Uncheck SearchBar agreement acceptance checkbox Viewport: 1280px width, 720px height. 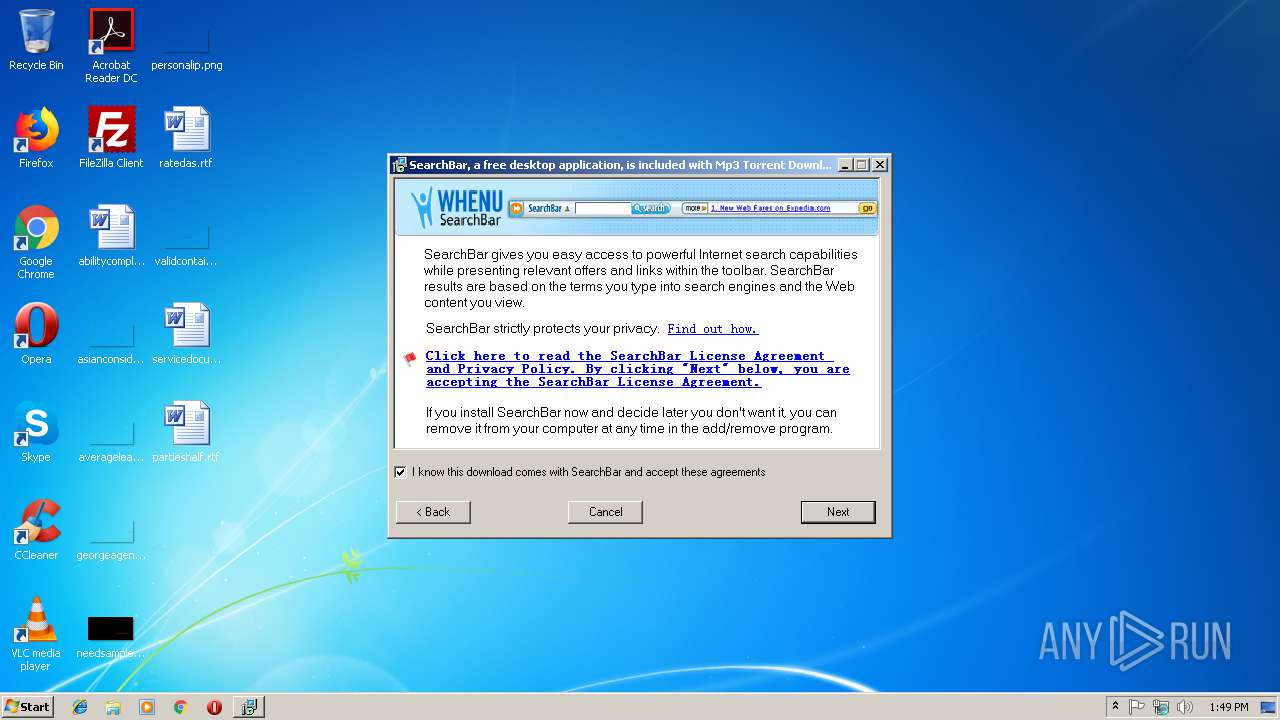[x=401, y=472]
